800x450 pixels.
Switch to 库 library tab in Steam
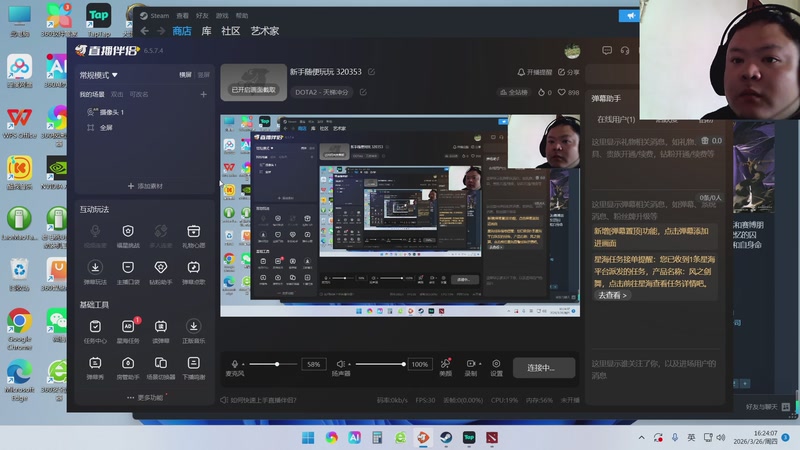(x=206, y=31)
